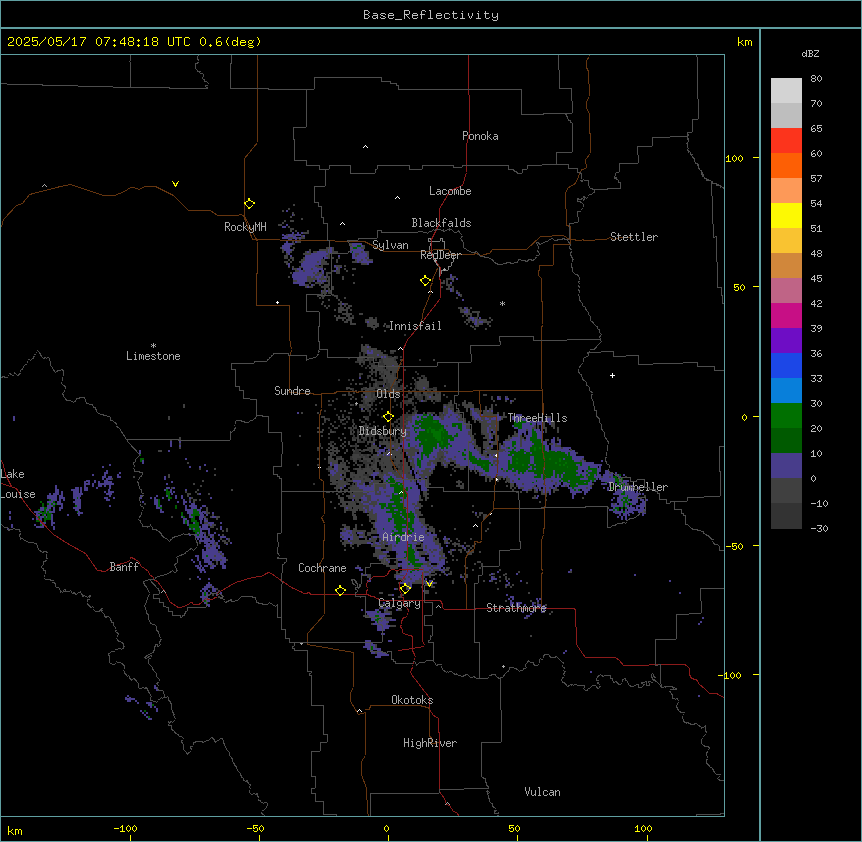Click the dBZ legend heading

point(810,53)
